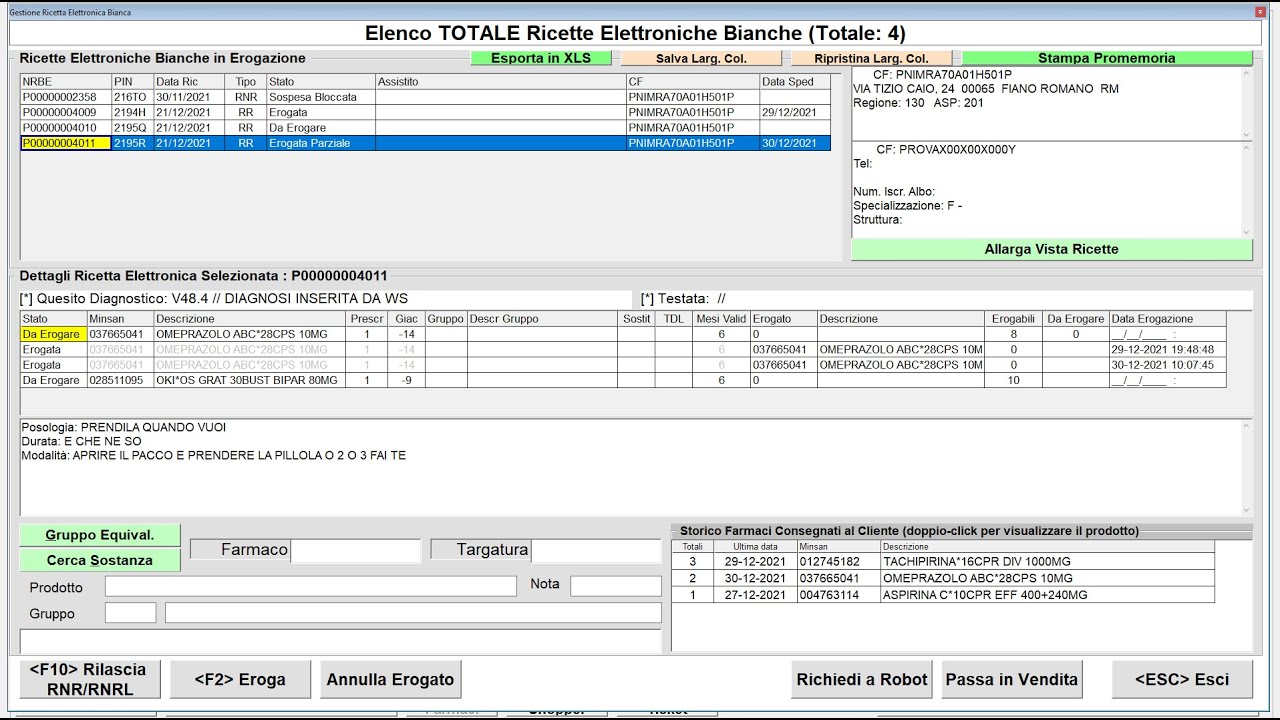Click the Passa in Vendita button

click(1012, 679)
